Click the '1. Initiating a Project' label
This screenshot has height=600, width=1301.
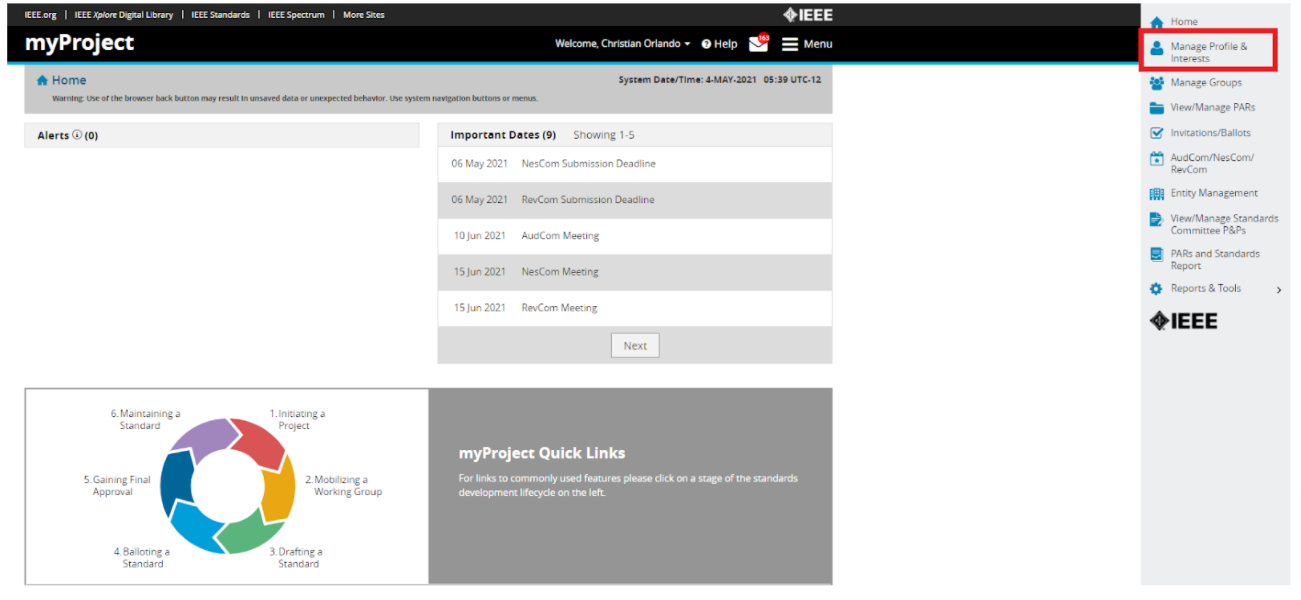(x=297, y=420)
